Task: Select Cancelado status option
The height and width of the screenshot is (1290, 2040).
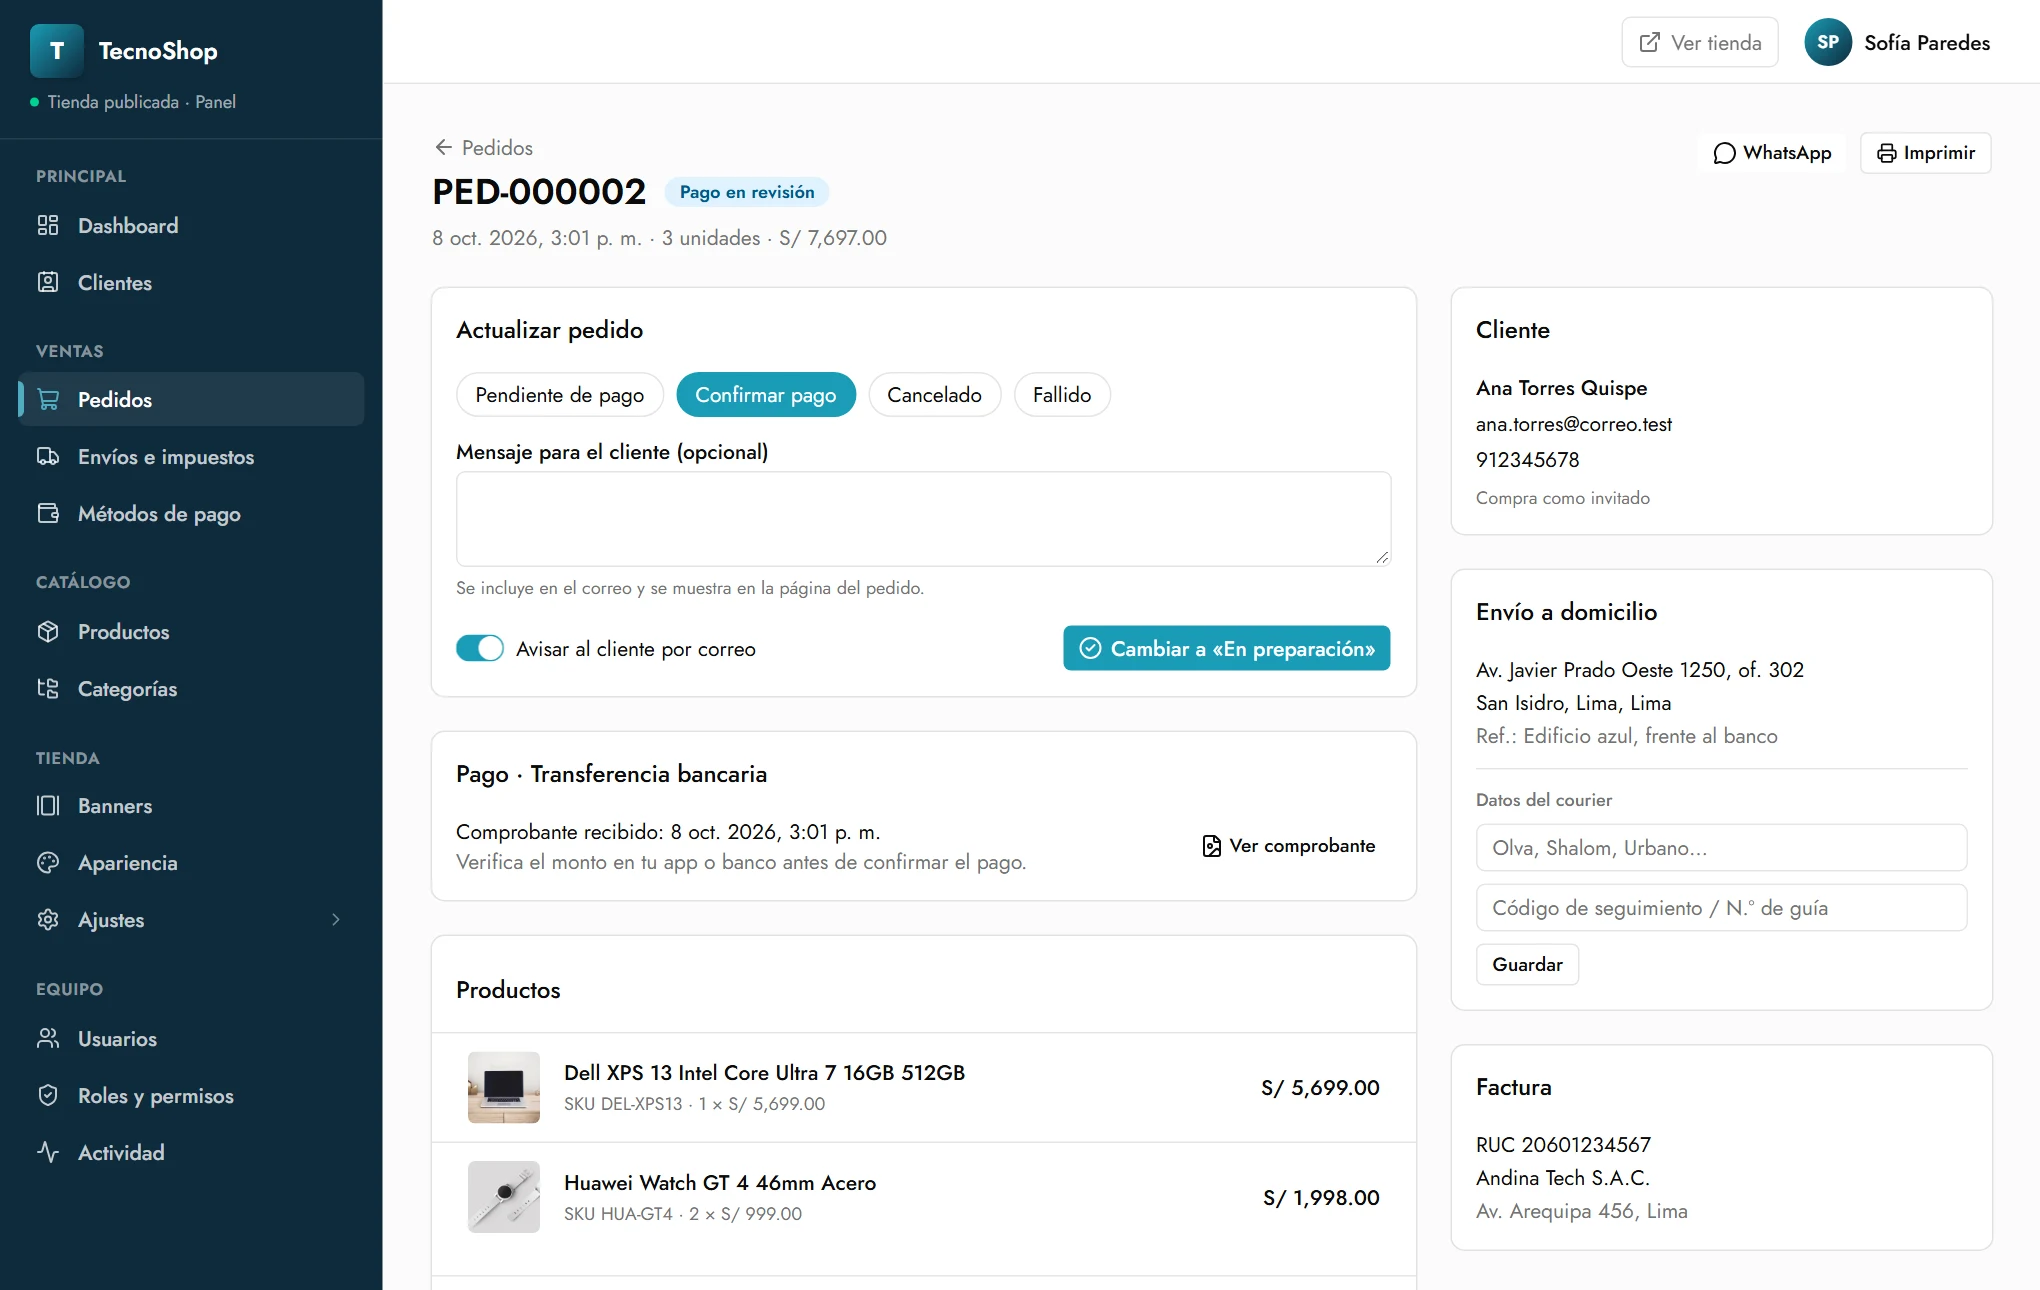Action: (x=934, y=395)
